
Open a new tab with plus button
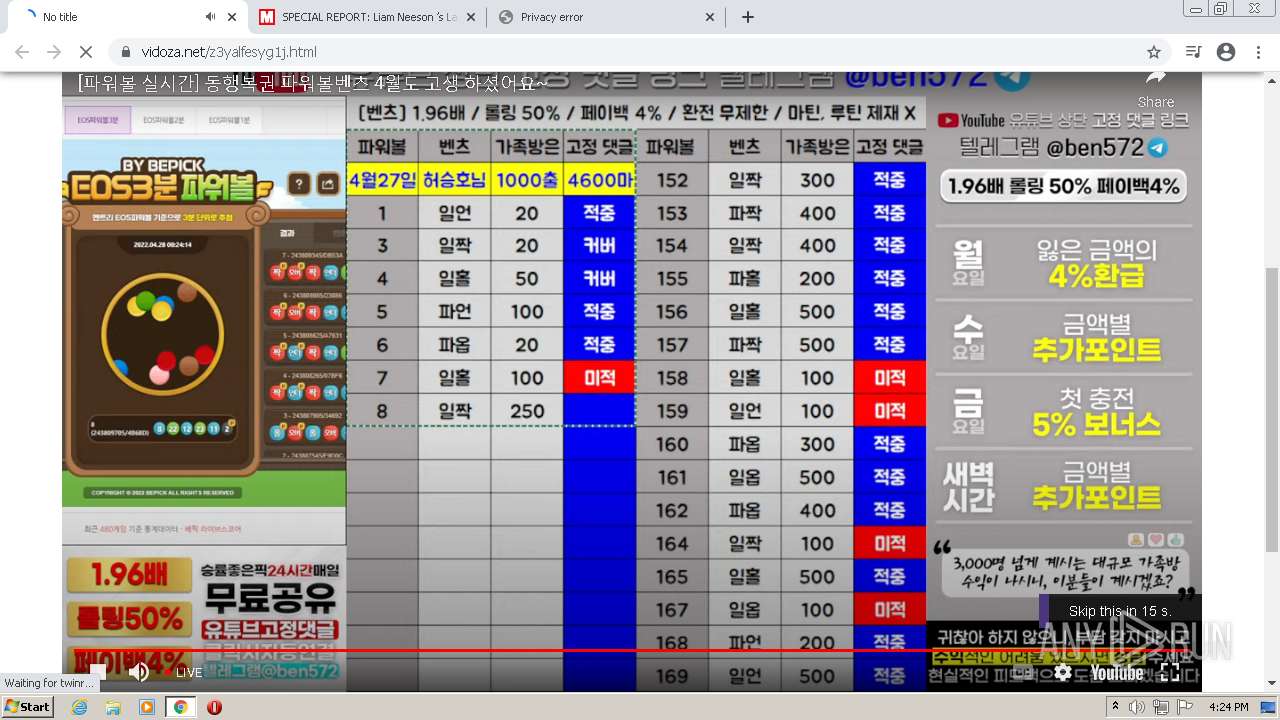coord(748,17)
